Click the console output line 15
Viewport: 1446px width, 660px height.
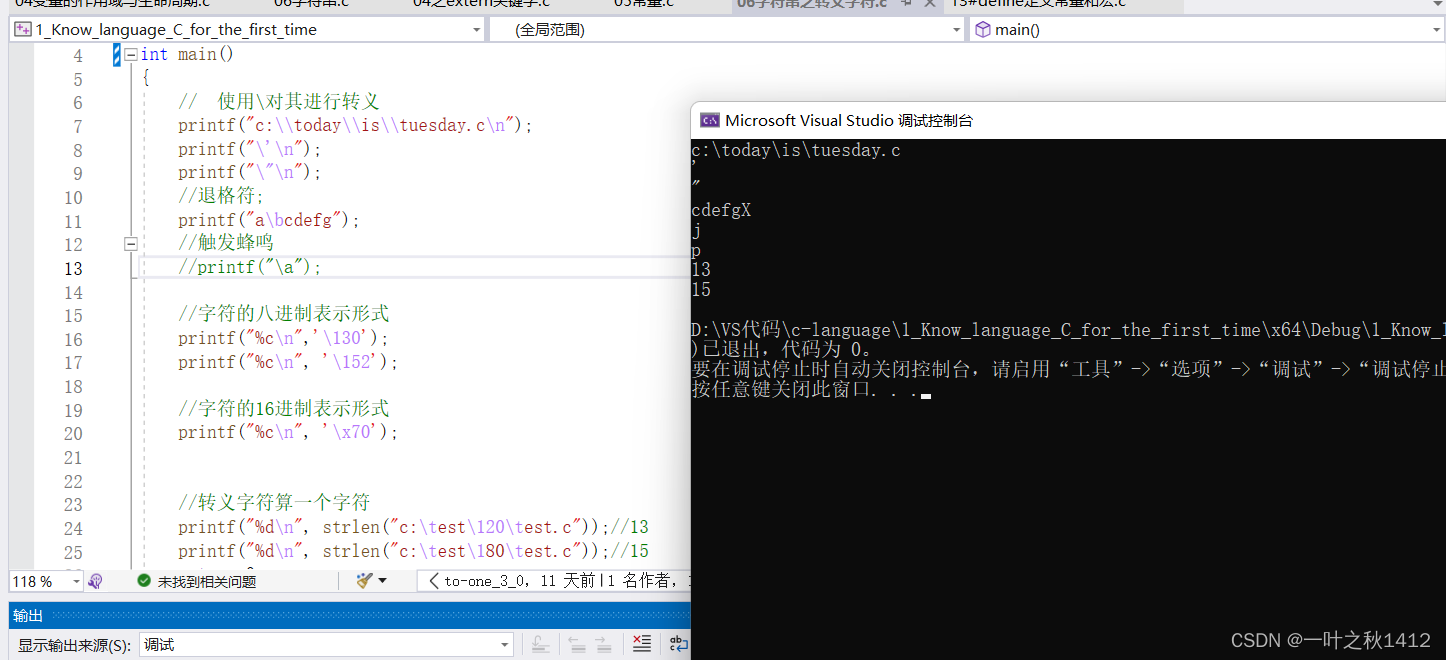coord(701,290)
